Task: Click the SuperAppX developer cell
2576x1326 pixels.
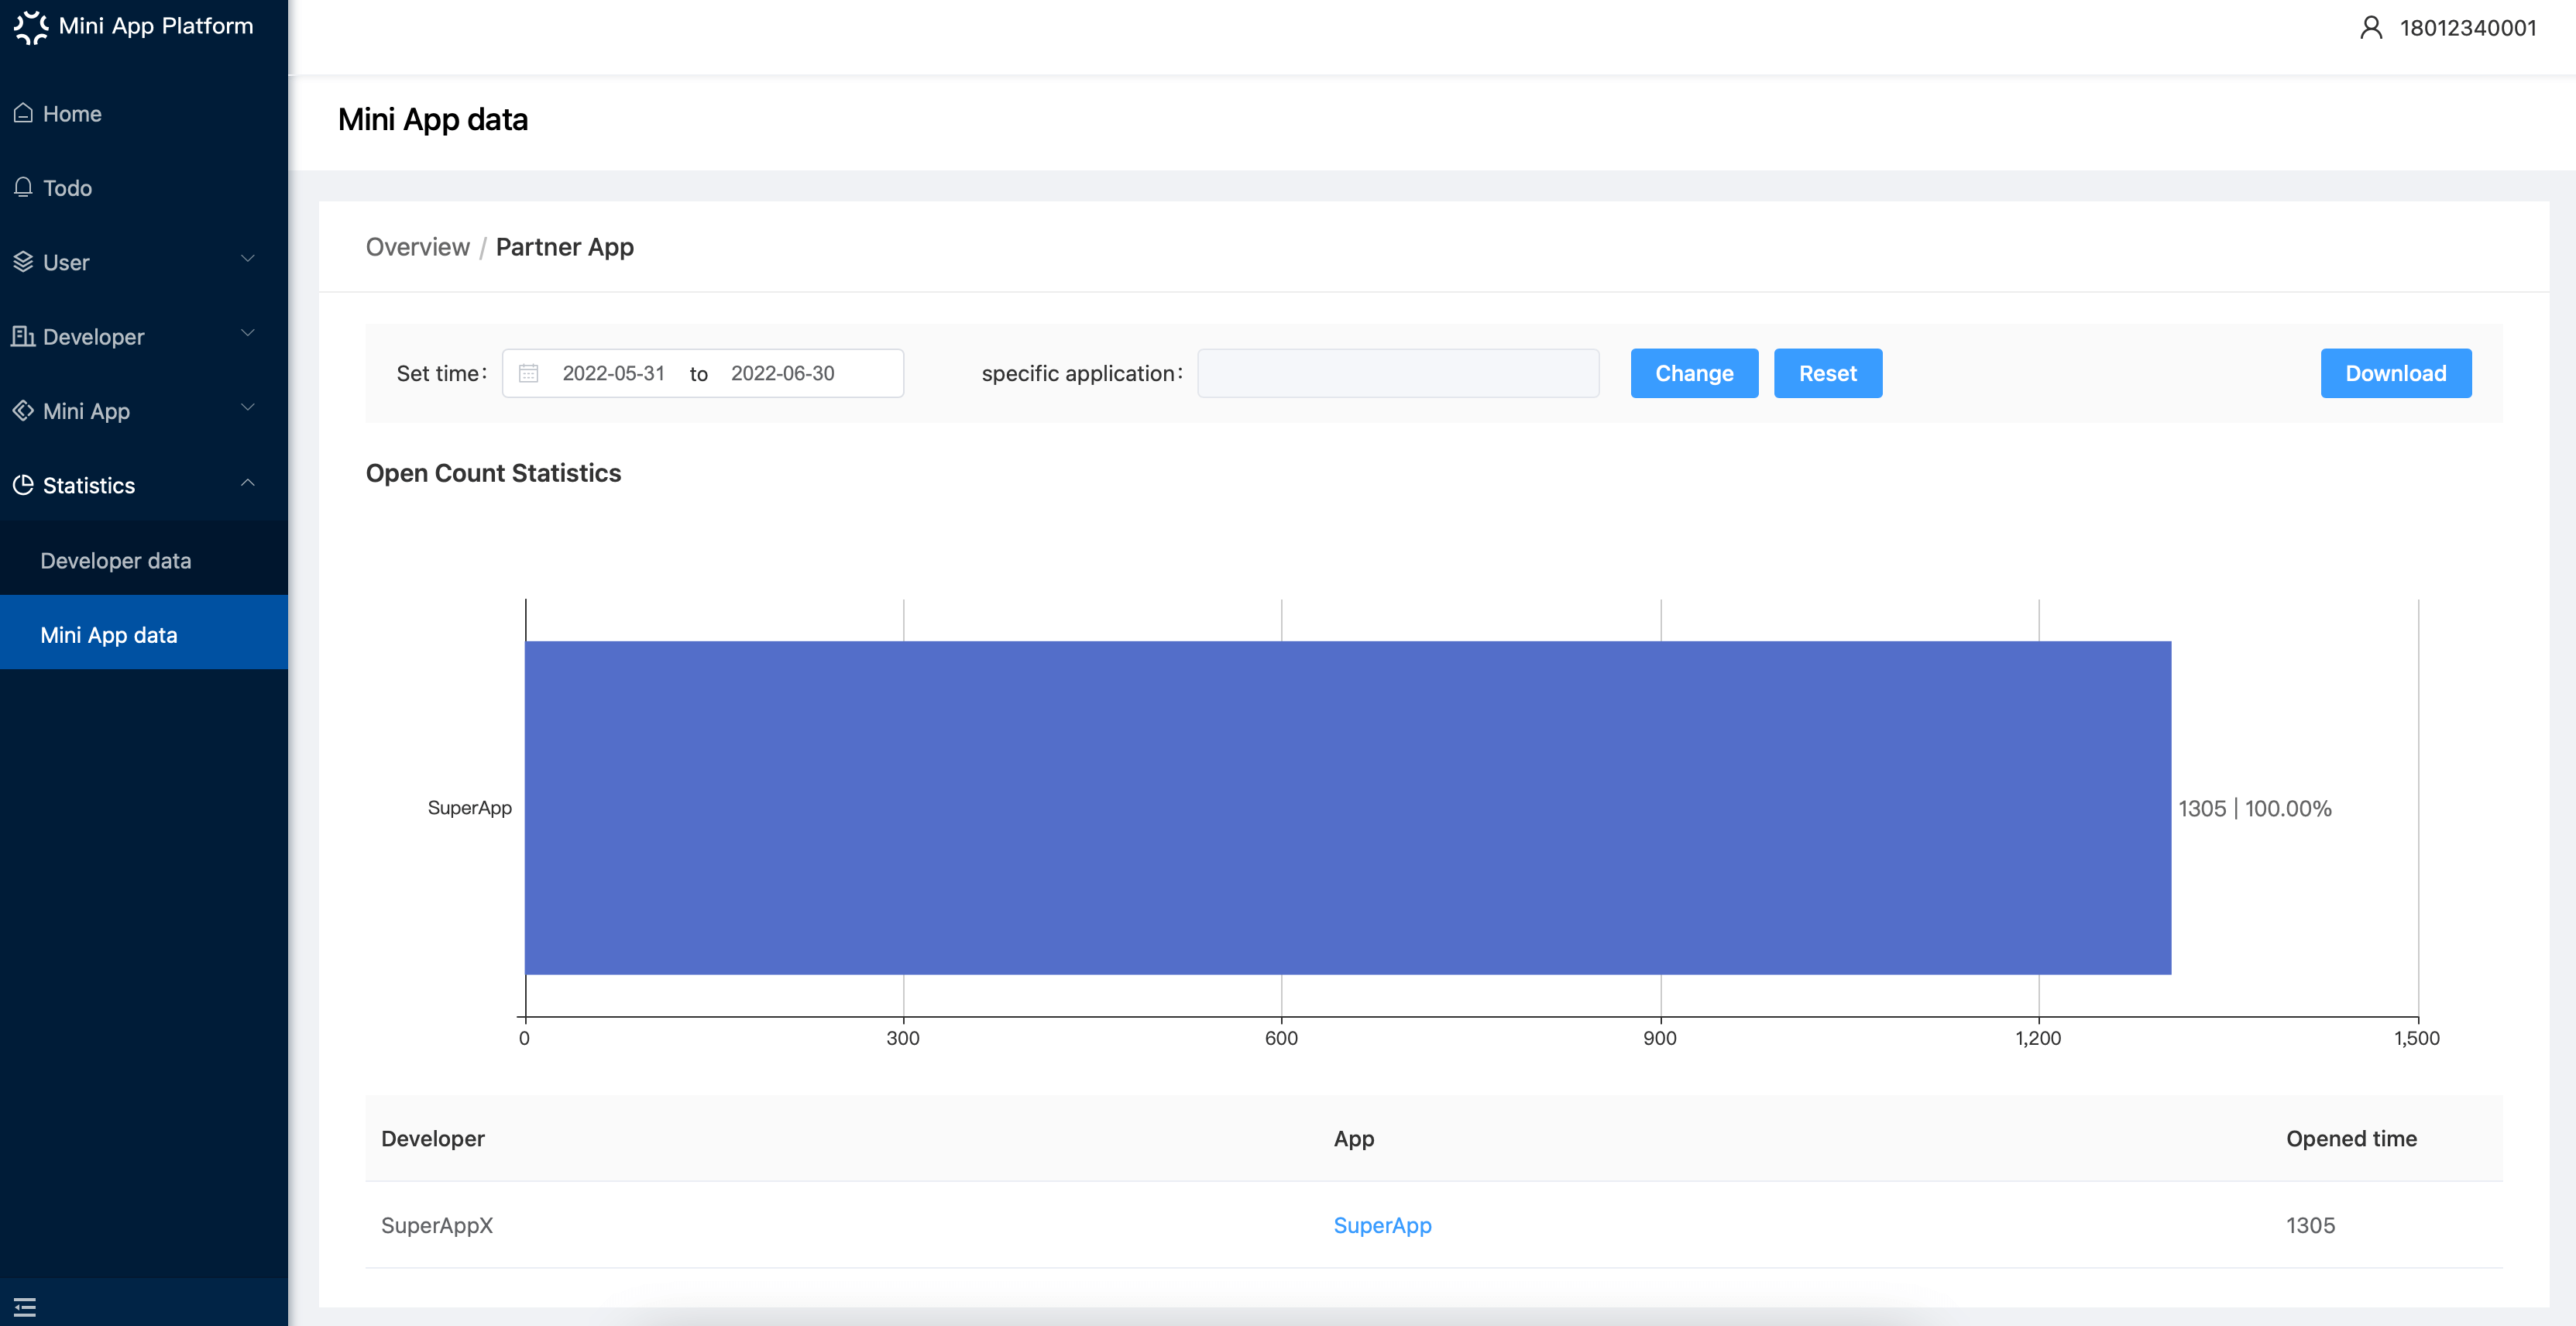Action: [437, 1225]
